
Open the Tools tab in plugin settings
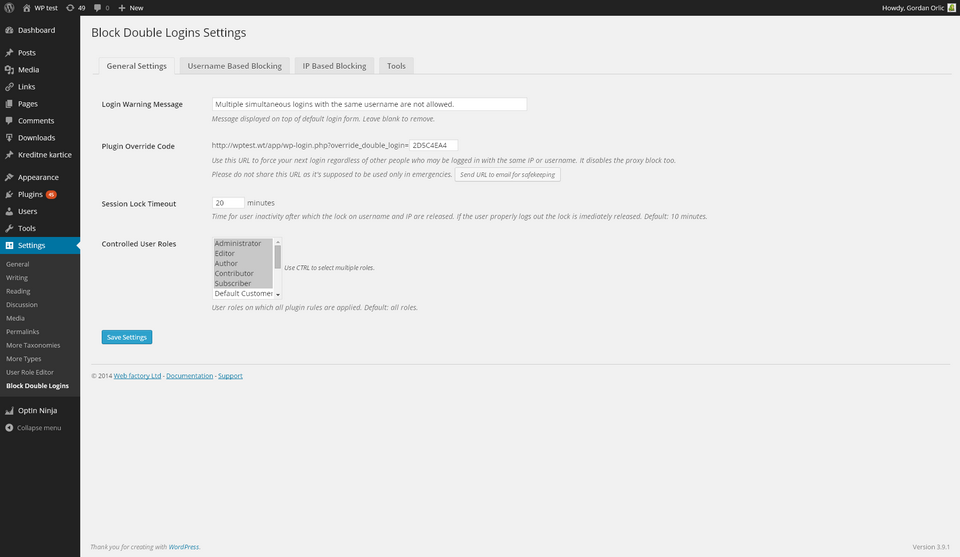(x=396, y=66)
